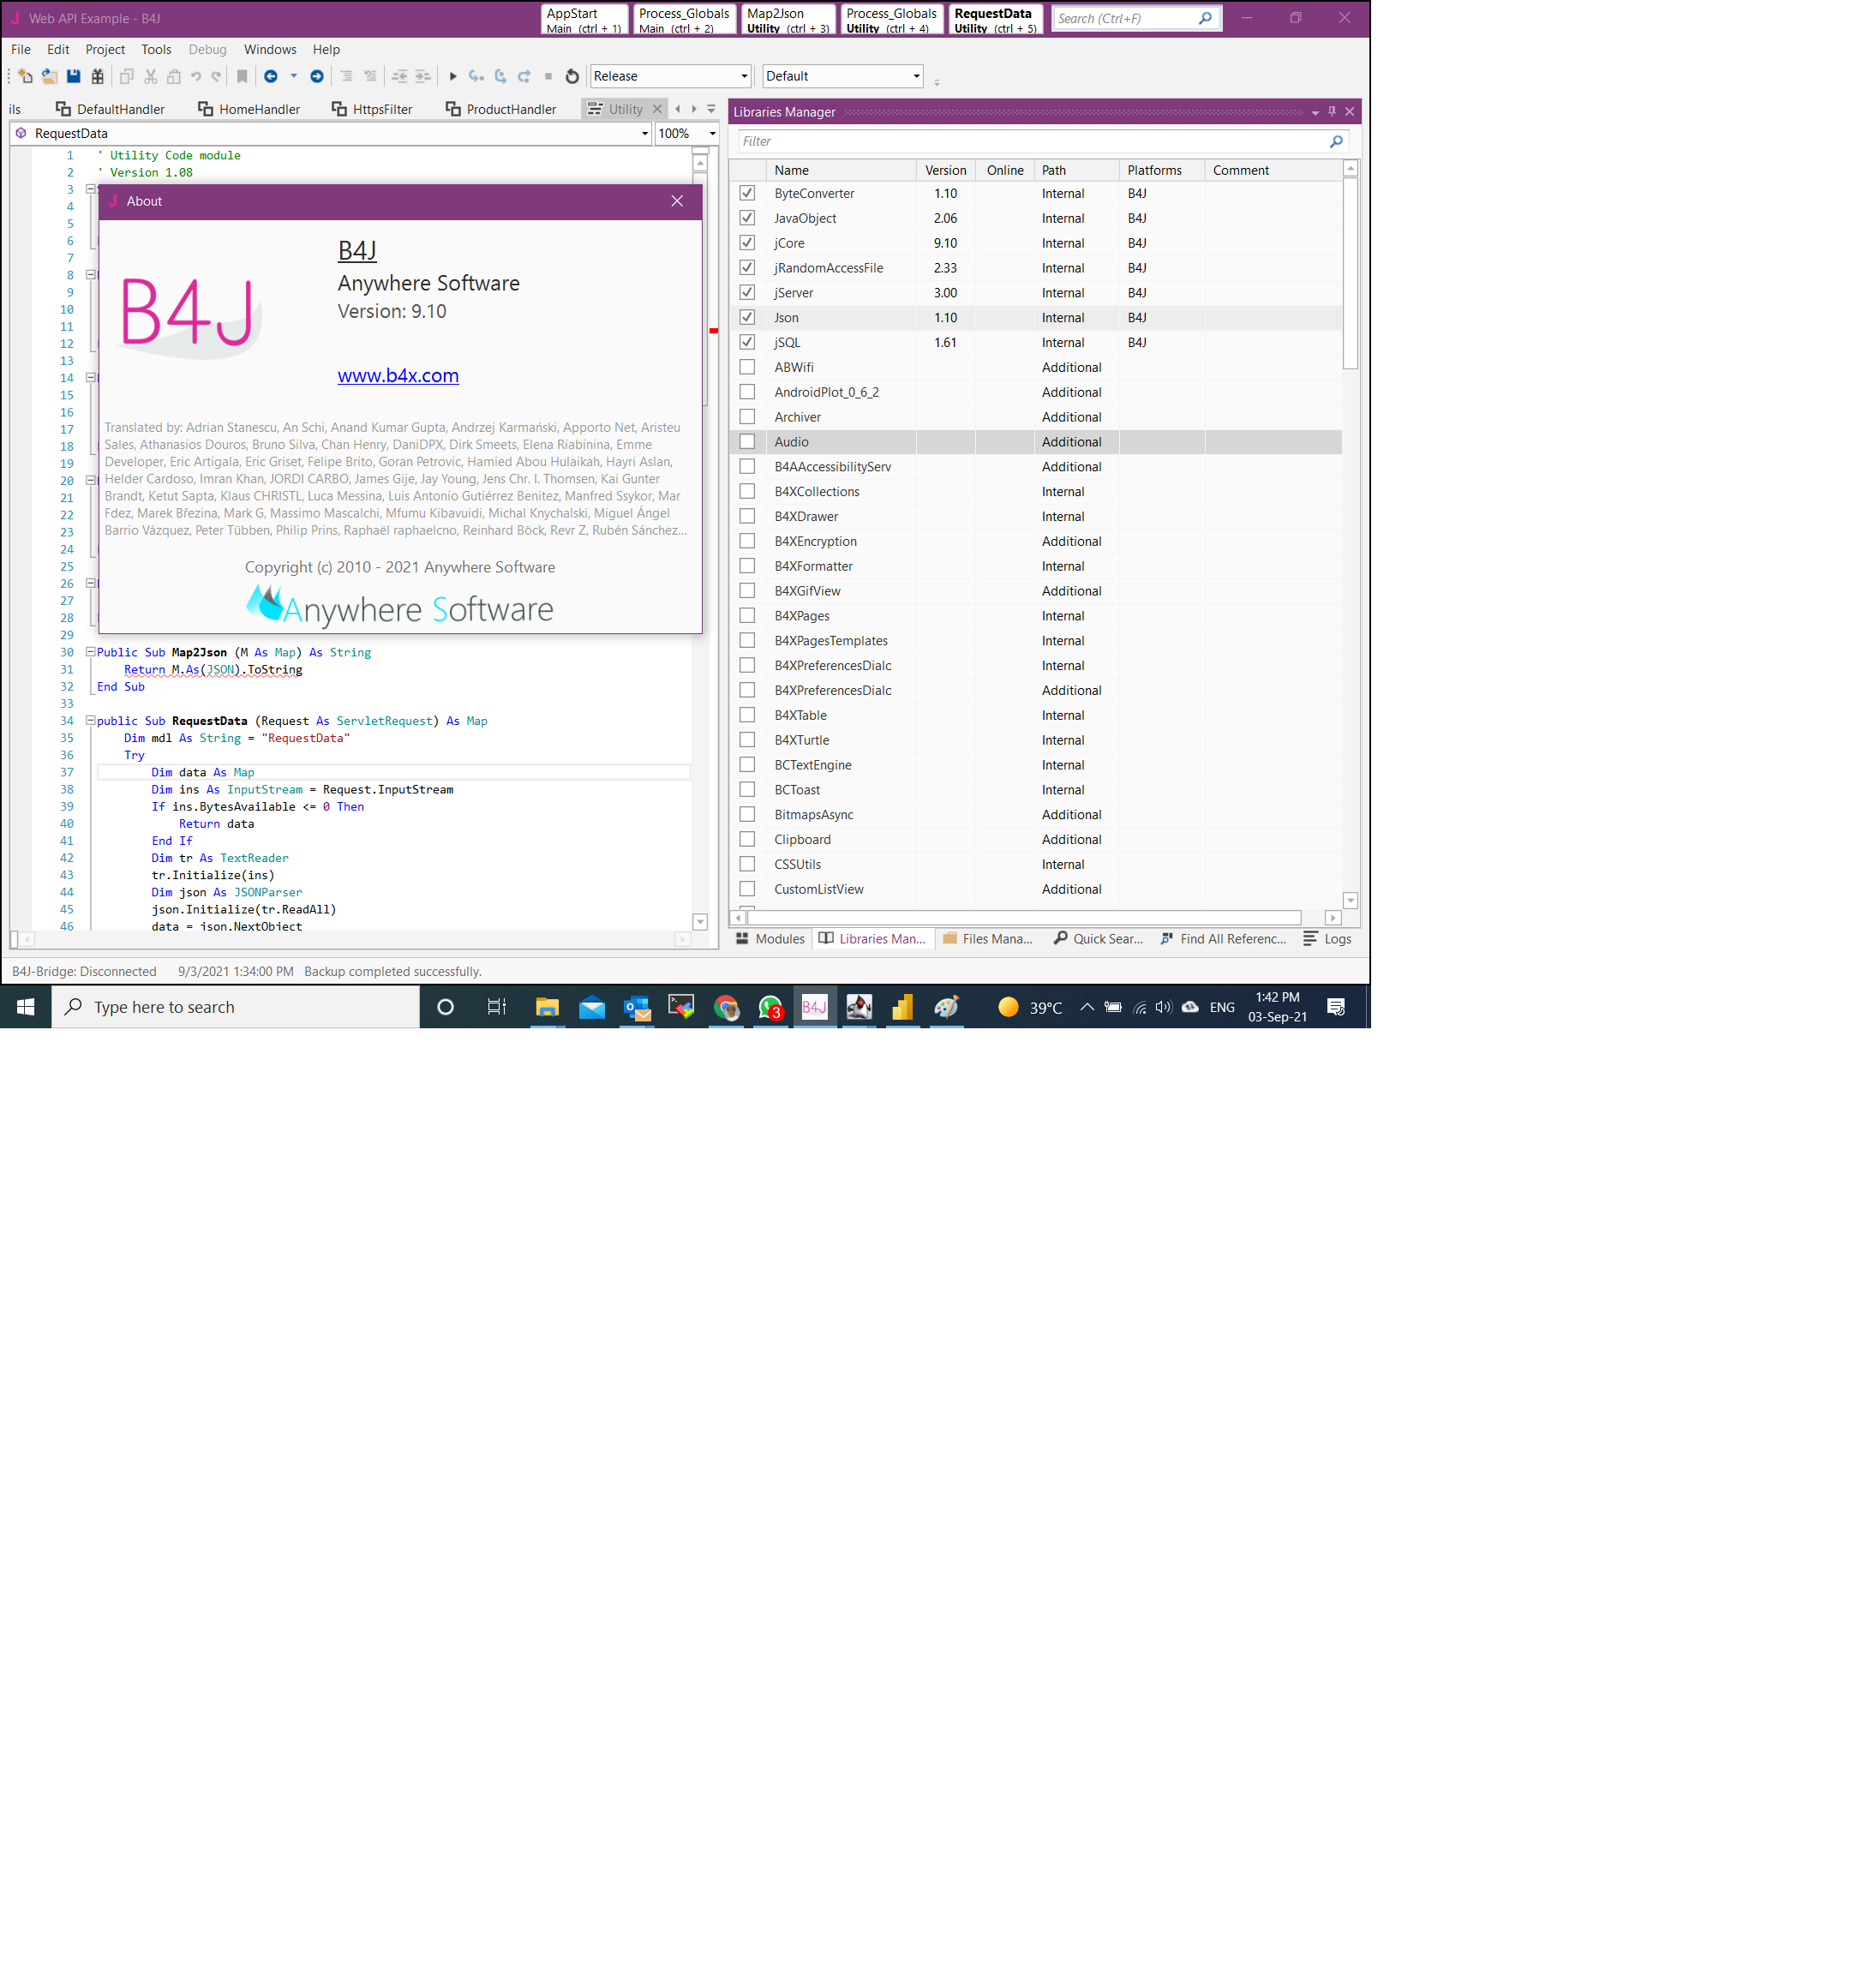Click the Save project icon
Viewport: 1875px width, 1988px height.
[73, 76]
